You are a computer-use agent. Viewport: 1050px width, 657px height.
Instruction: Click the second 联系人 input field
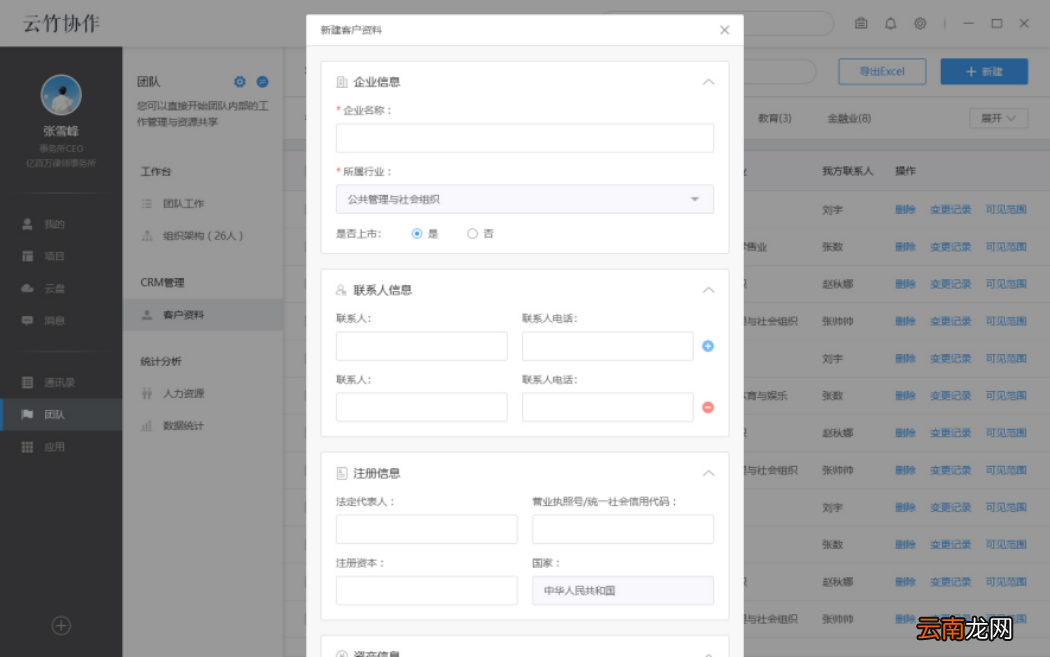pyautogui.click(x=421, y=407)
